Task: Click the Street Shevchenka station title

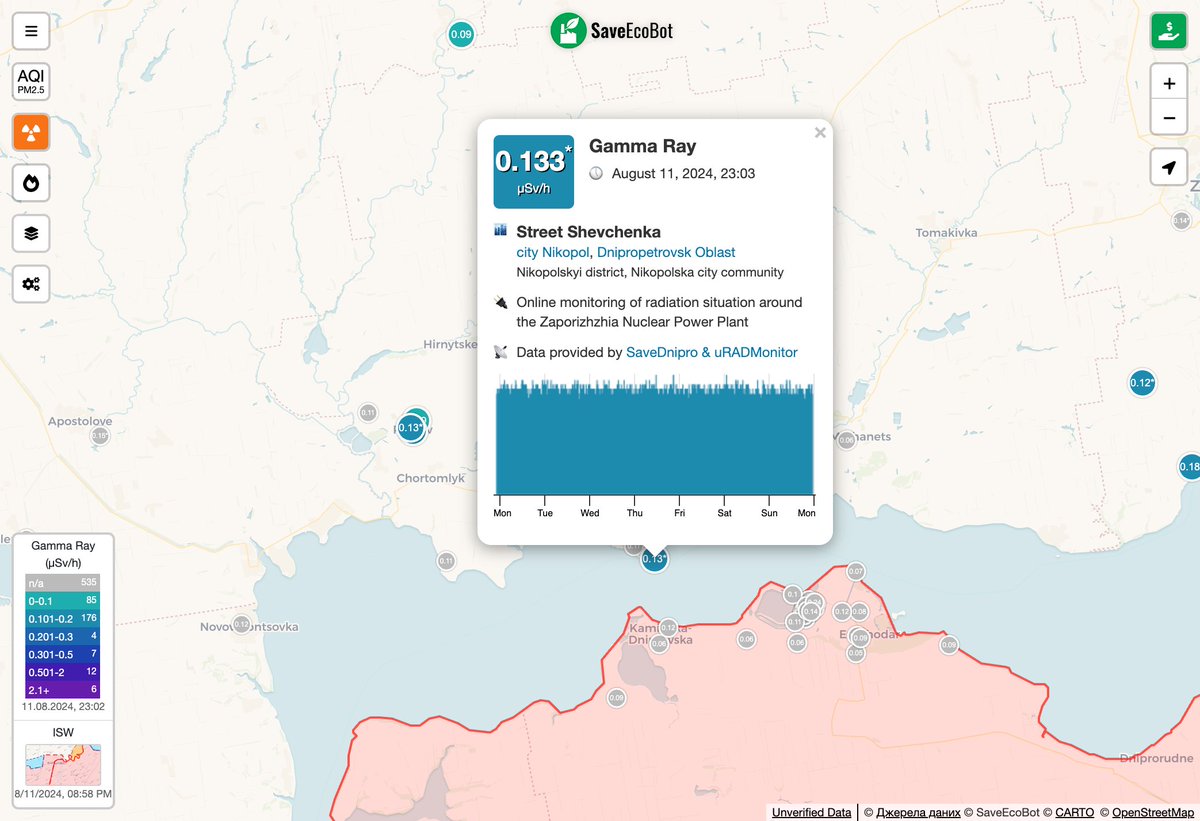Action: click(x=588, y=232)
